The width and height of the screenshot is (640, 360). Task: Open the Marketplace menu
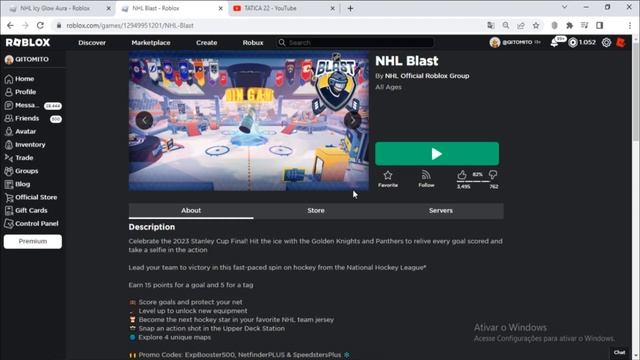click(x=151, y=42)
